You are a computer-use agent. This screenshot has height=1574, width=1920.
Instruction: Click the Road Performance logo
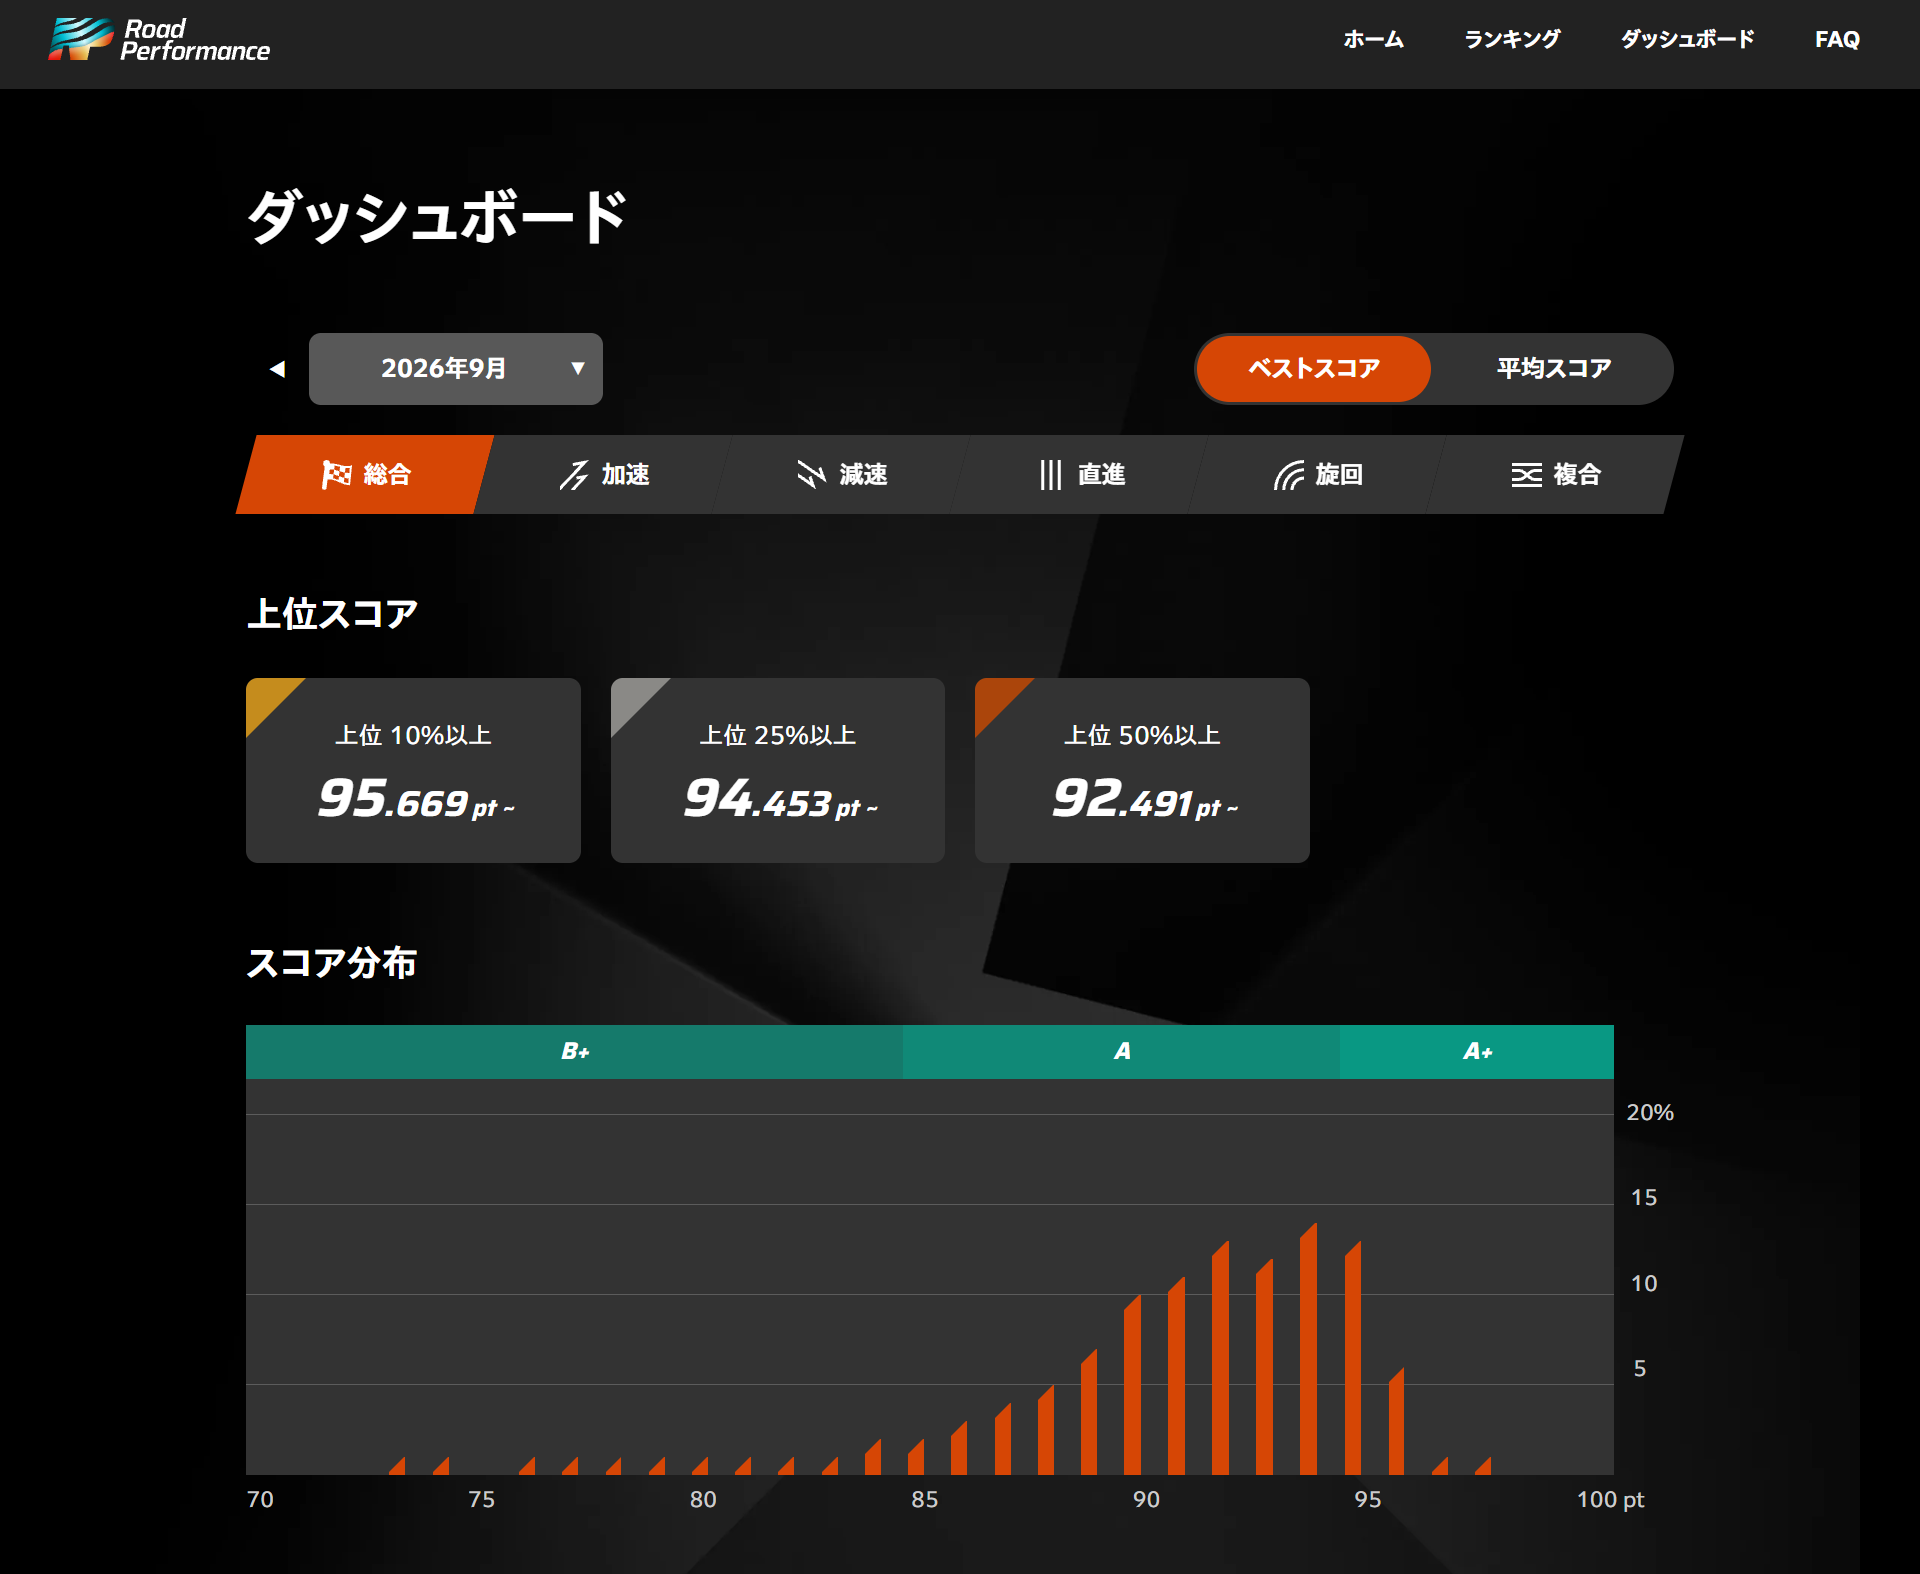[x=159, y=40]
